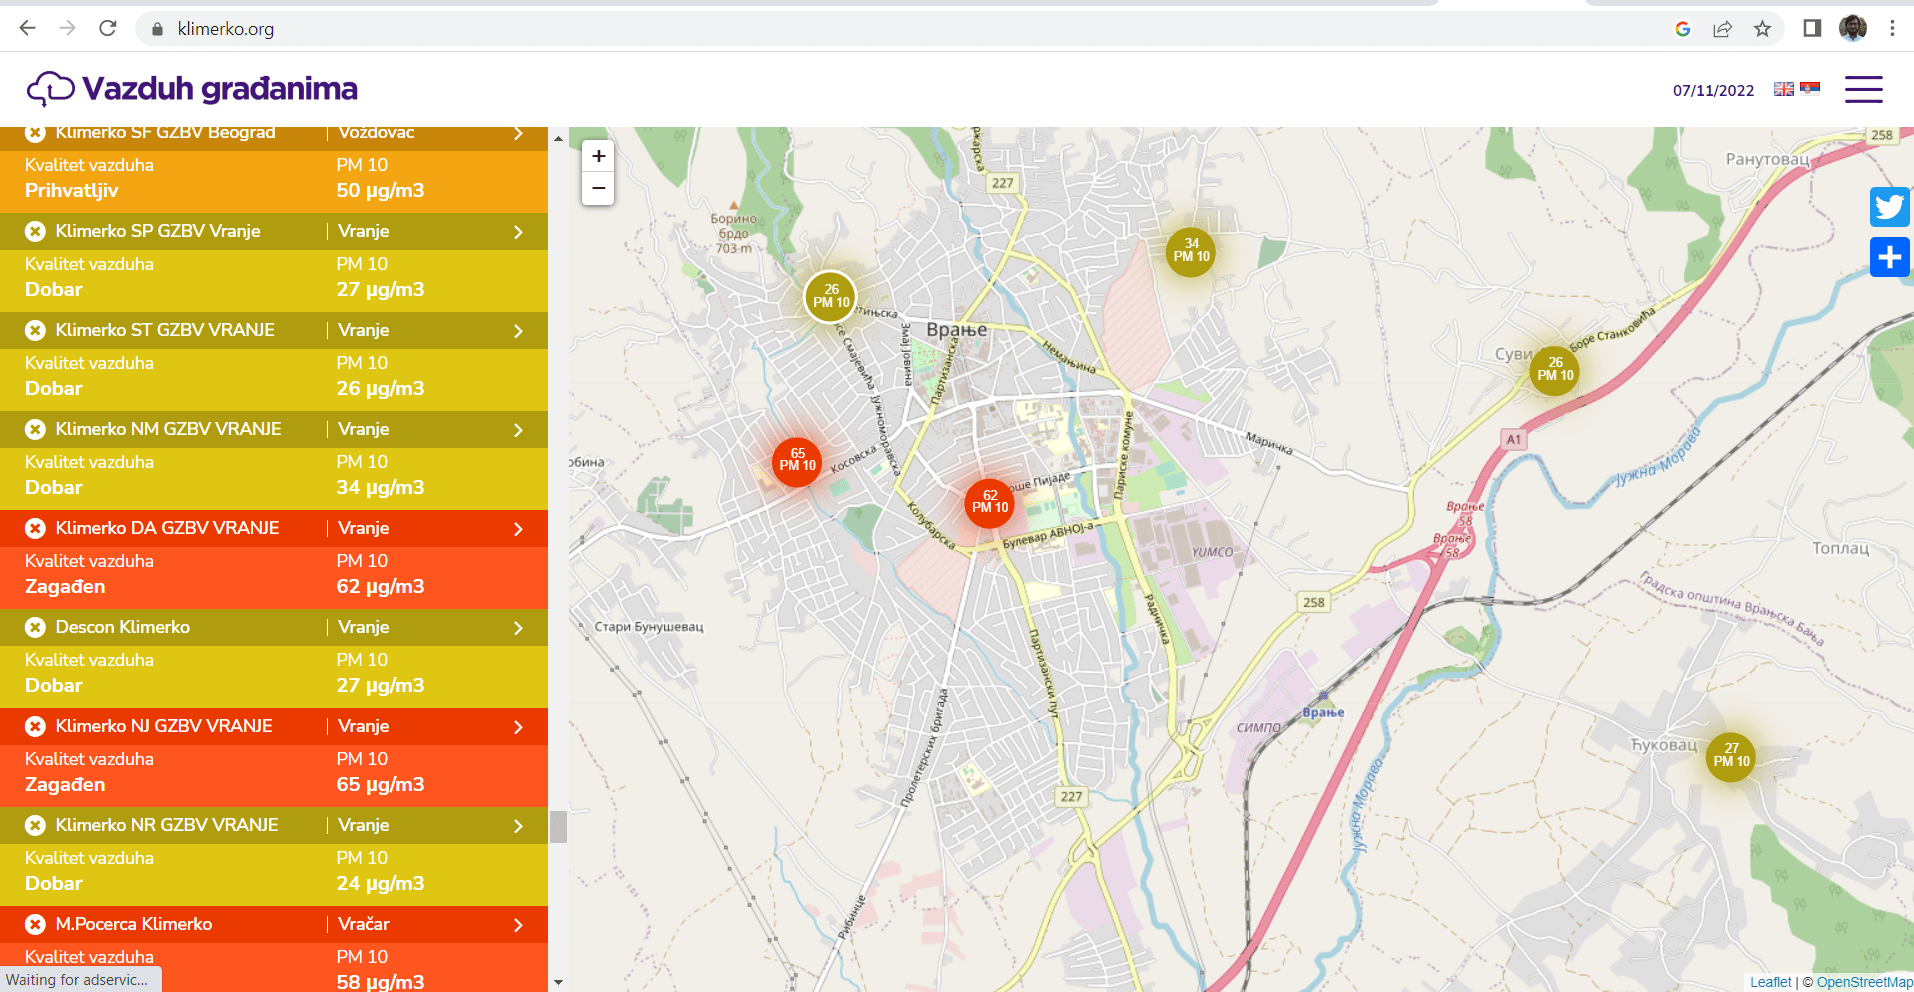Click the X icon on Klimerko NR GZBV VRANJE

pos(35,825)
